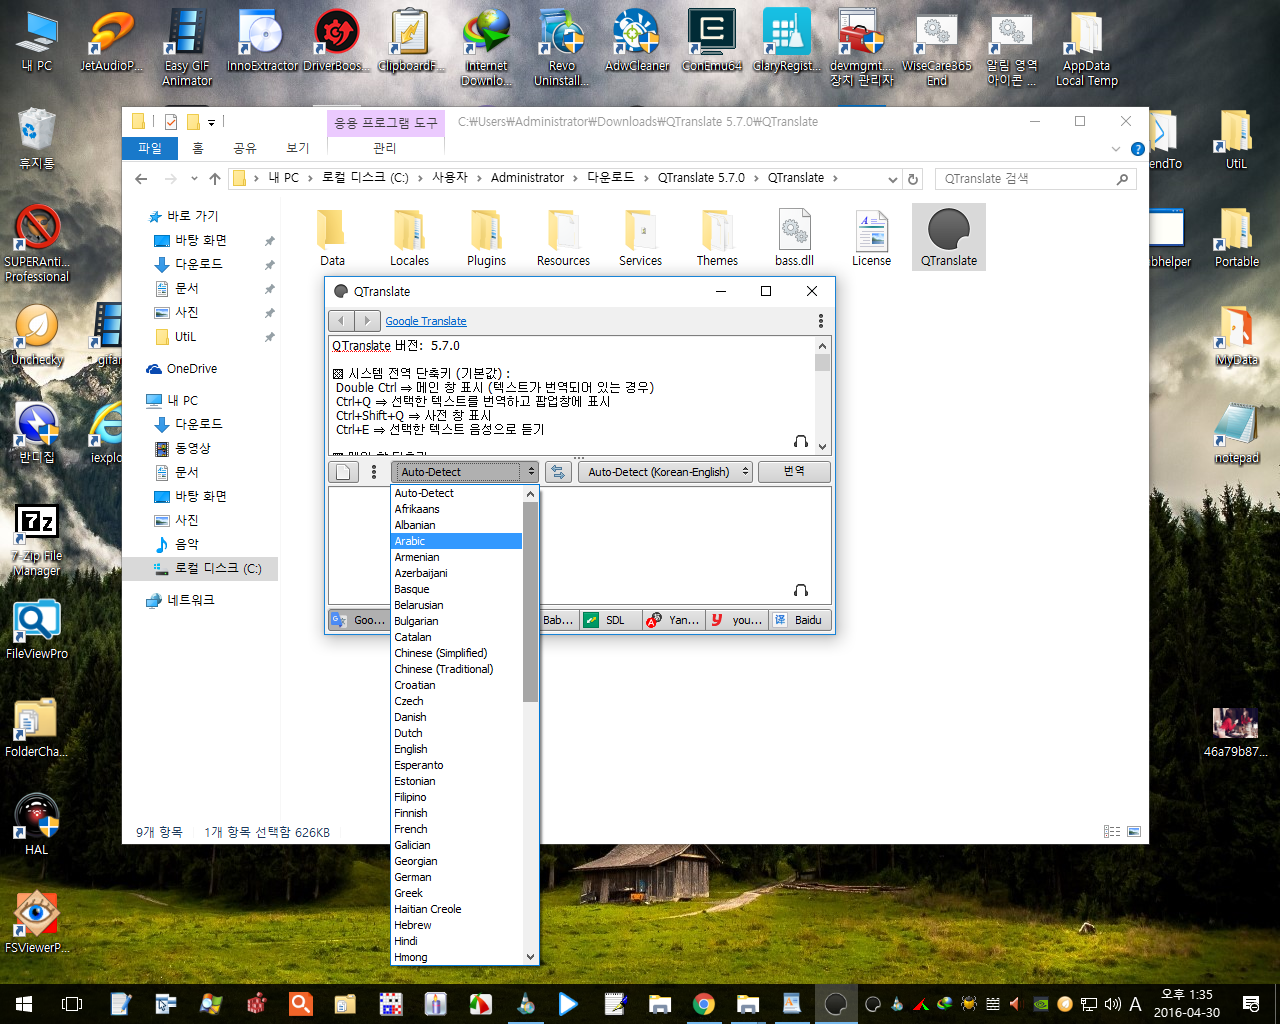Click the 번역 translate button

794,472
